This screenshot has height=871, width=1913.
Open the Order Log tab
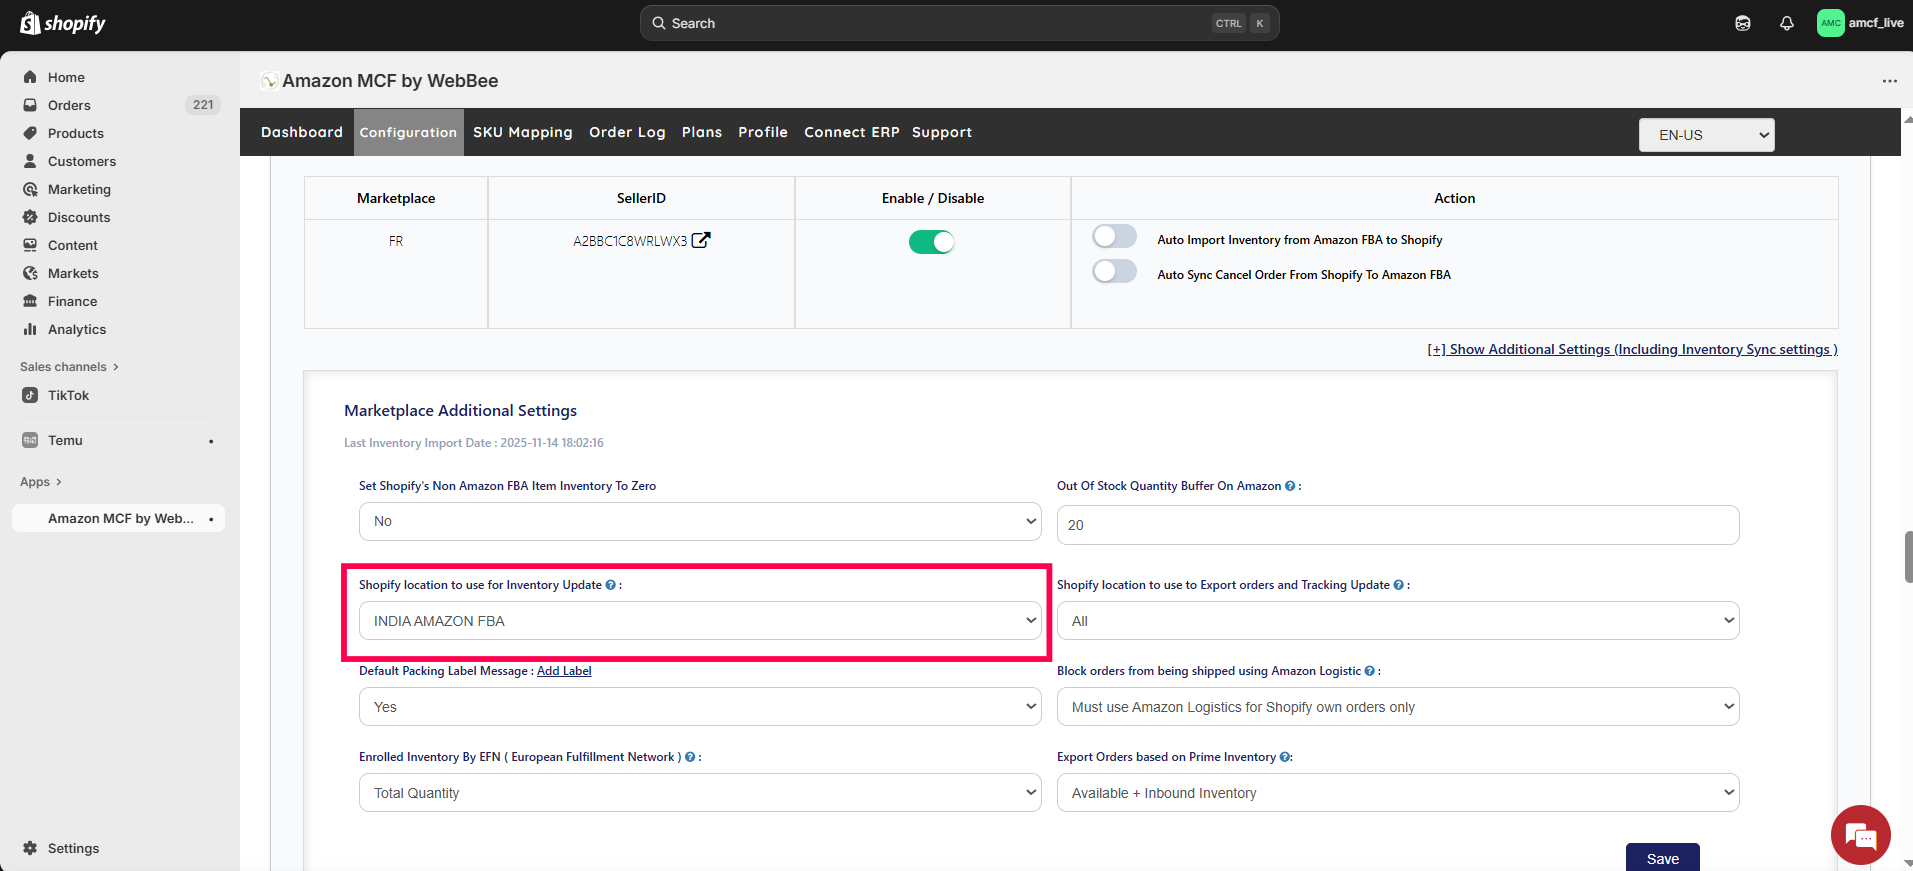(x=627, y=132)
